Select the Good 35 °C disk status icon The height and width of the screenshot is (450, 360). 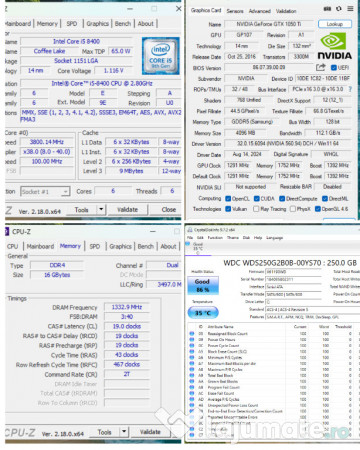[197, 247]
